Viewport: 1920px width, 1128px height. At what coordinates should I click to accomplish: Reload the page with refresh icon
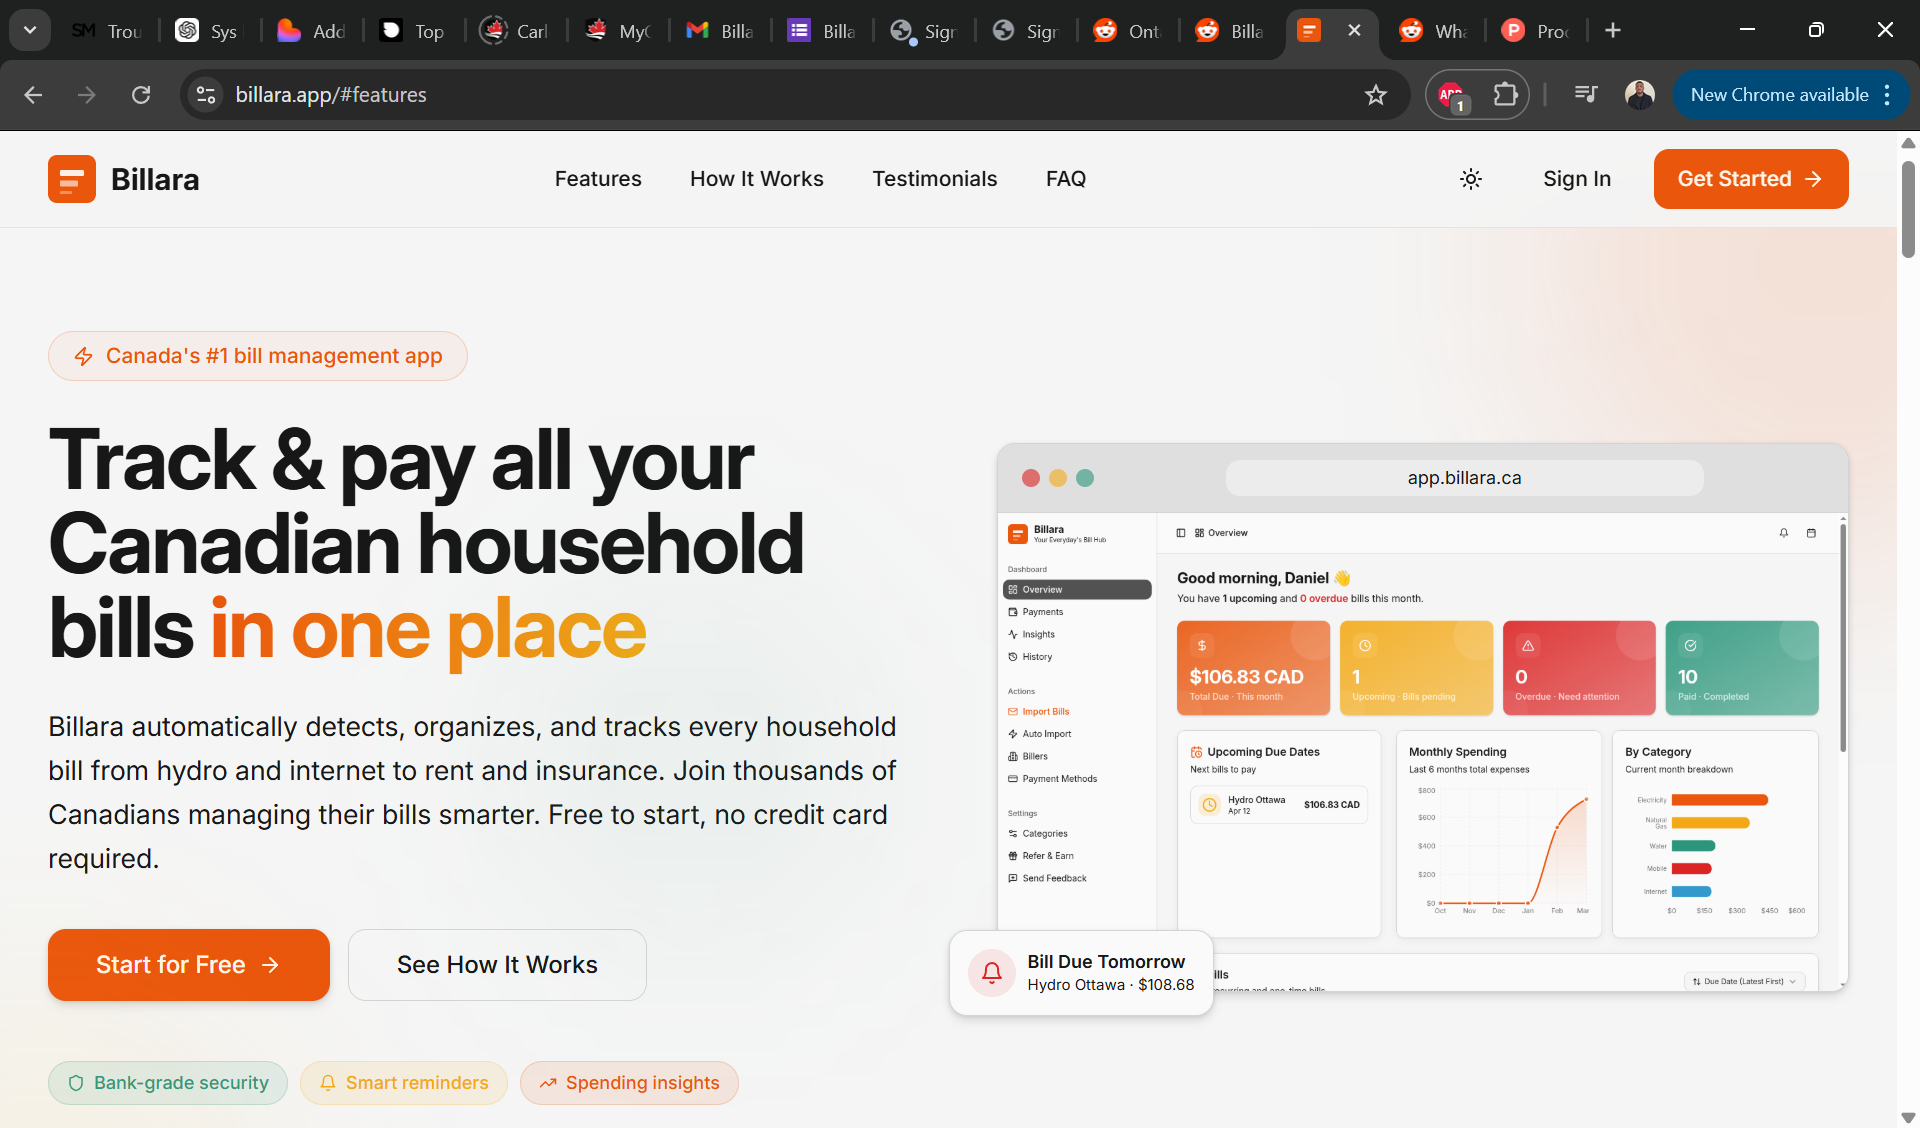141,95
